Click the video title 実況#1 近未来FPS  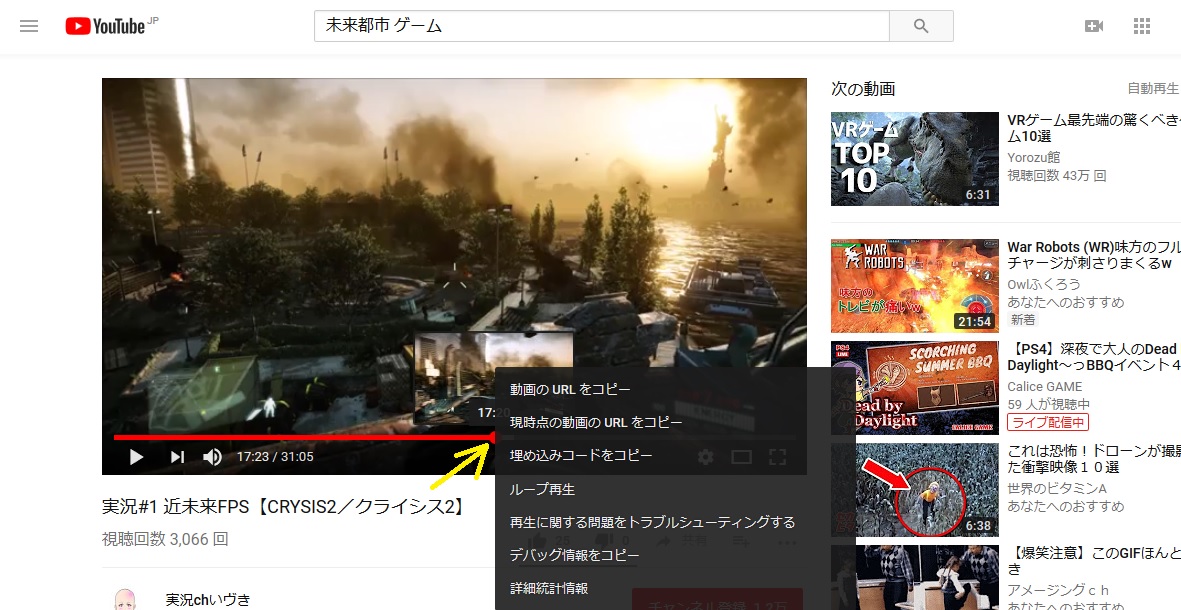point(282,507)
